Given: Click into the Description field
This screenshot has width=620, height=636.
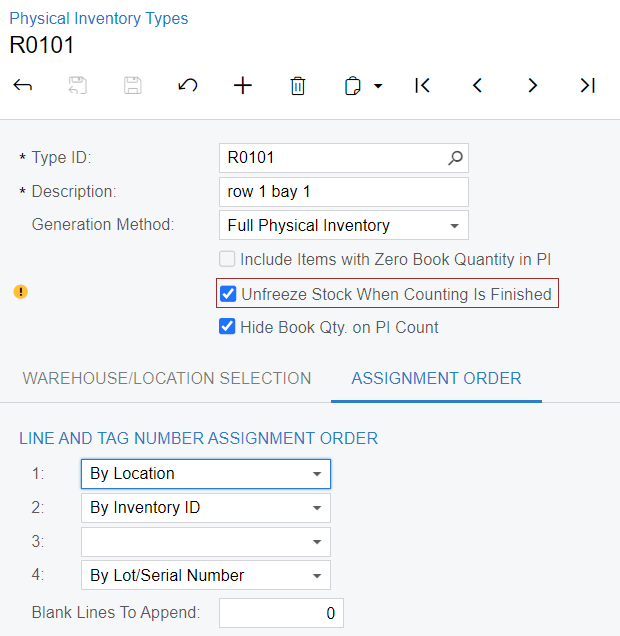Looking at the screenshot, I should (x=344, y=192).
